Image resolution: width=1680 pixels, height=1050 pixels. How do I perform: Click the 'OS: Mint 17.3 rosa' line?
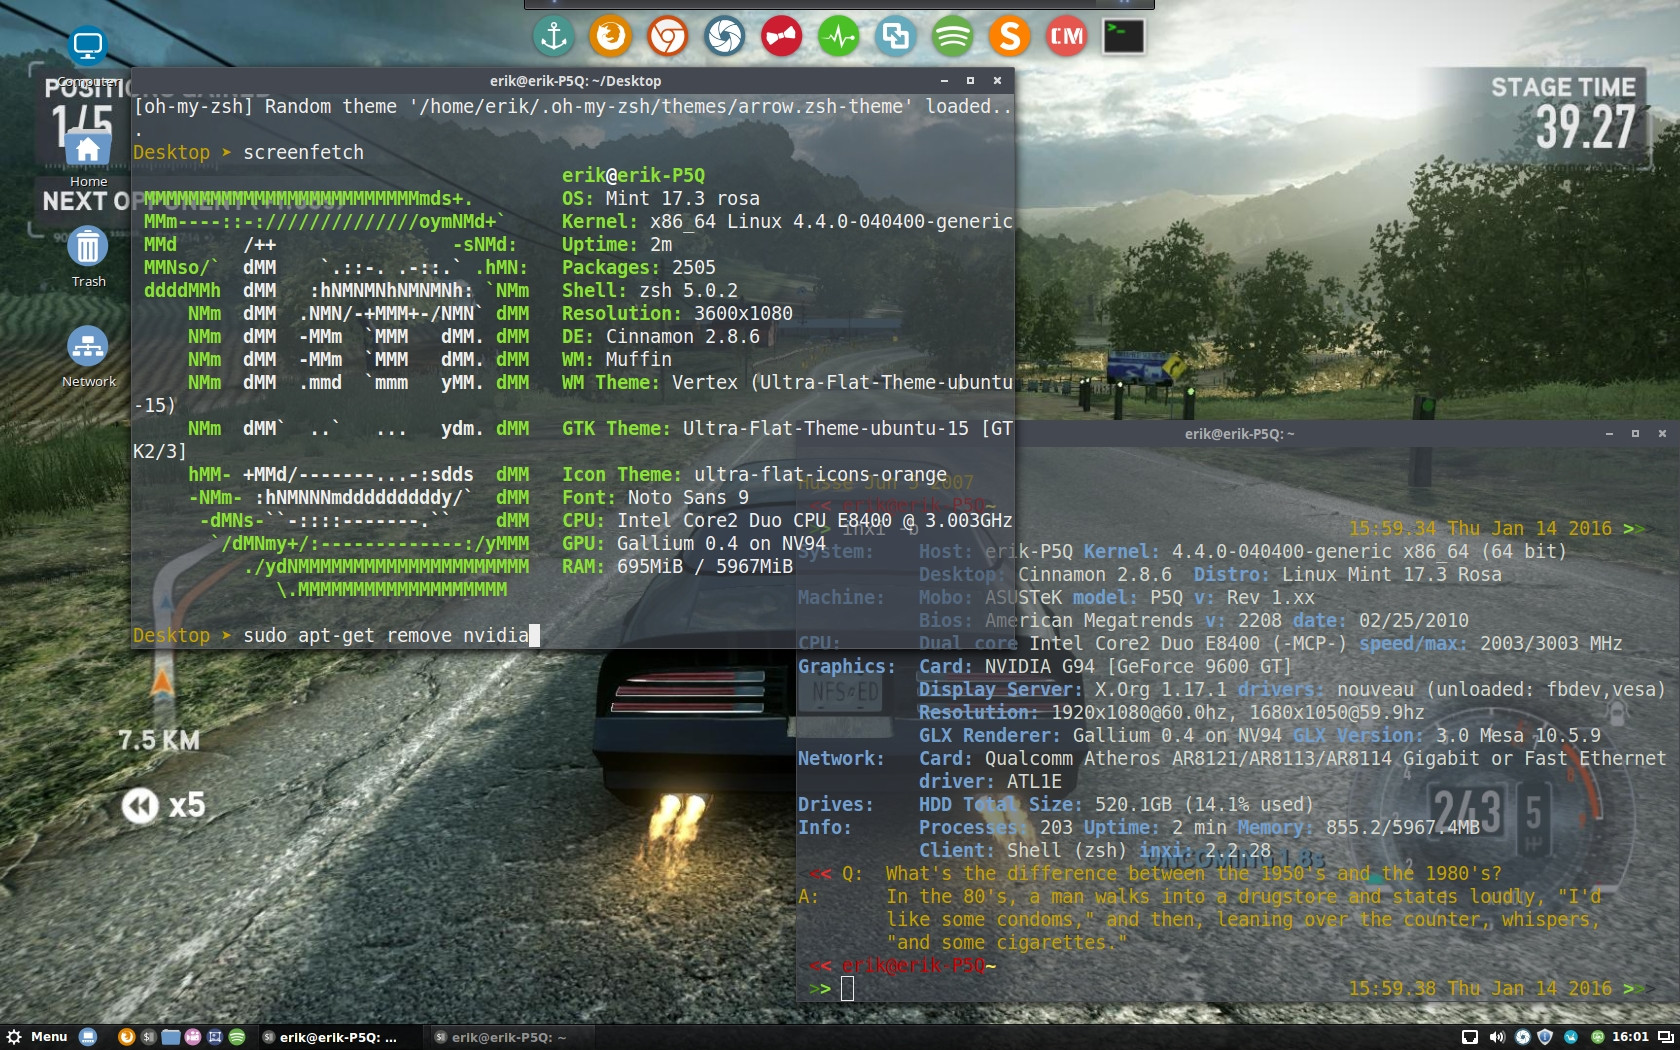coord(661,198)
